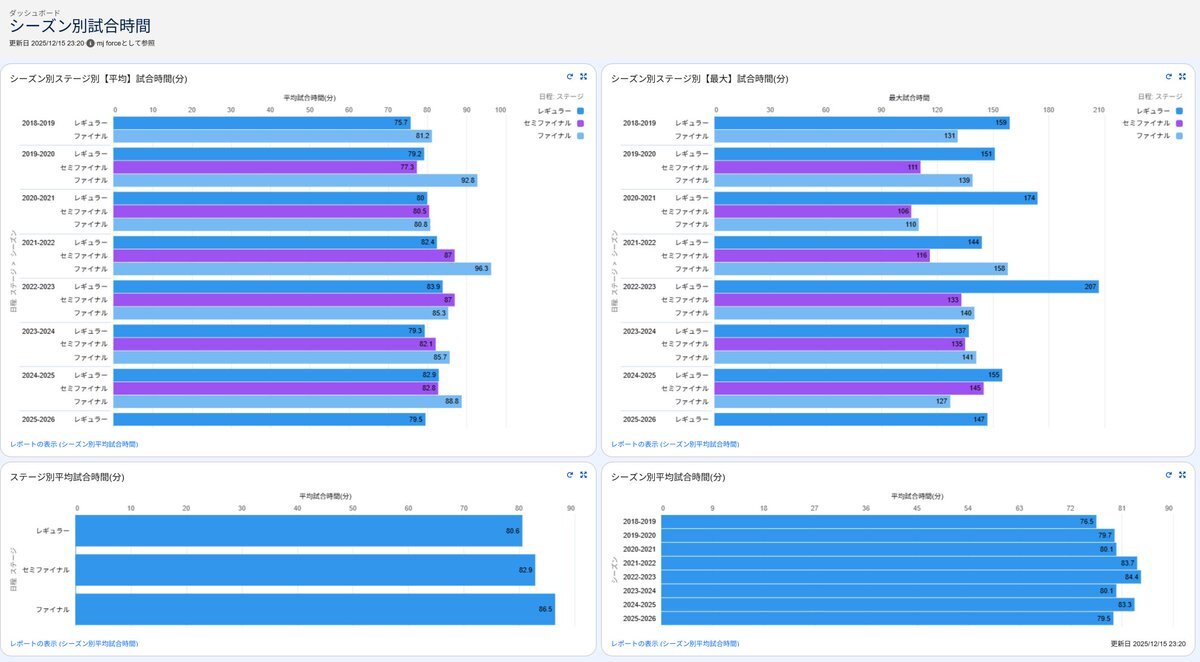The height and width of the screenshot is (662, 1200).
Task: Refresh the 【最大】試合時間 chart widget
Action: (1168, 76)
